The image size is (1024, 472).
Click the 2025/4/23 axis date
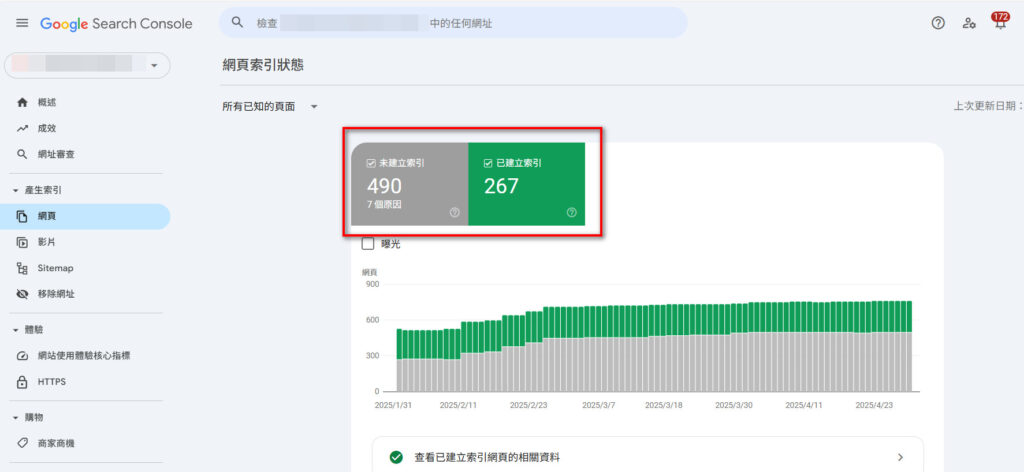click(x=876, y=405)
